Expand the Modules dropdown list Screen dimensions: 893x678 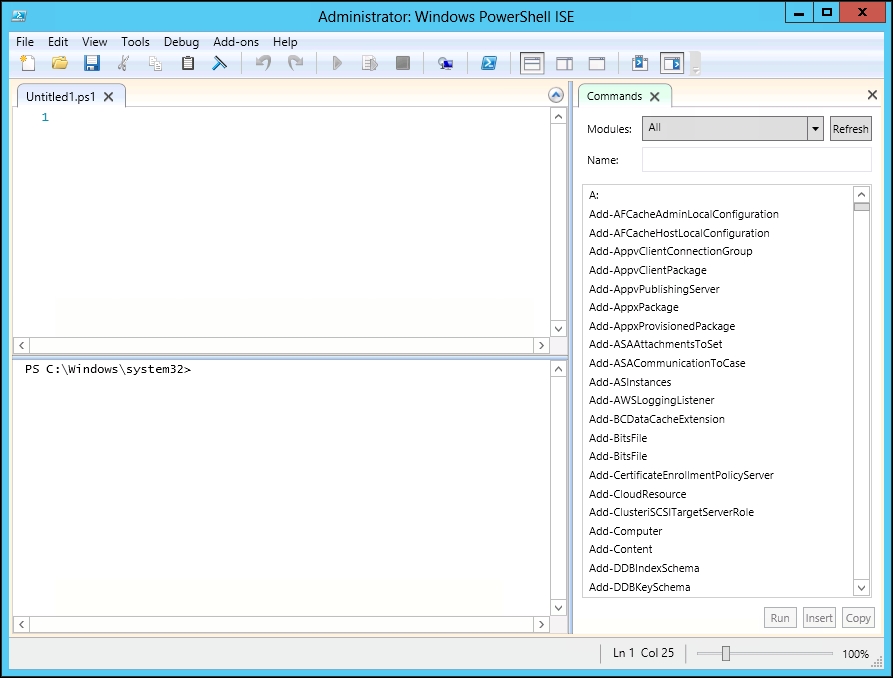815,129
